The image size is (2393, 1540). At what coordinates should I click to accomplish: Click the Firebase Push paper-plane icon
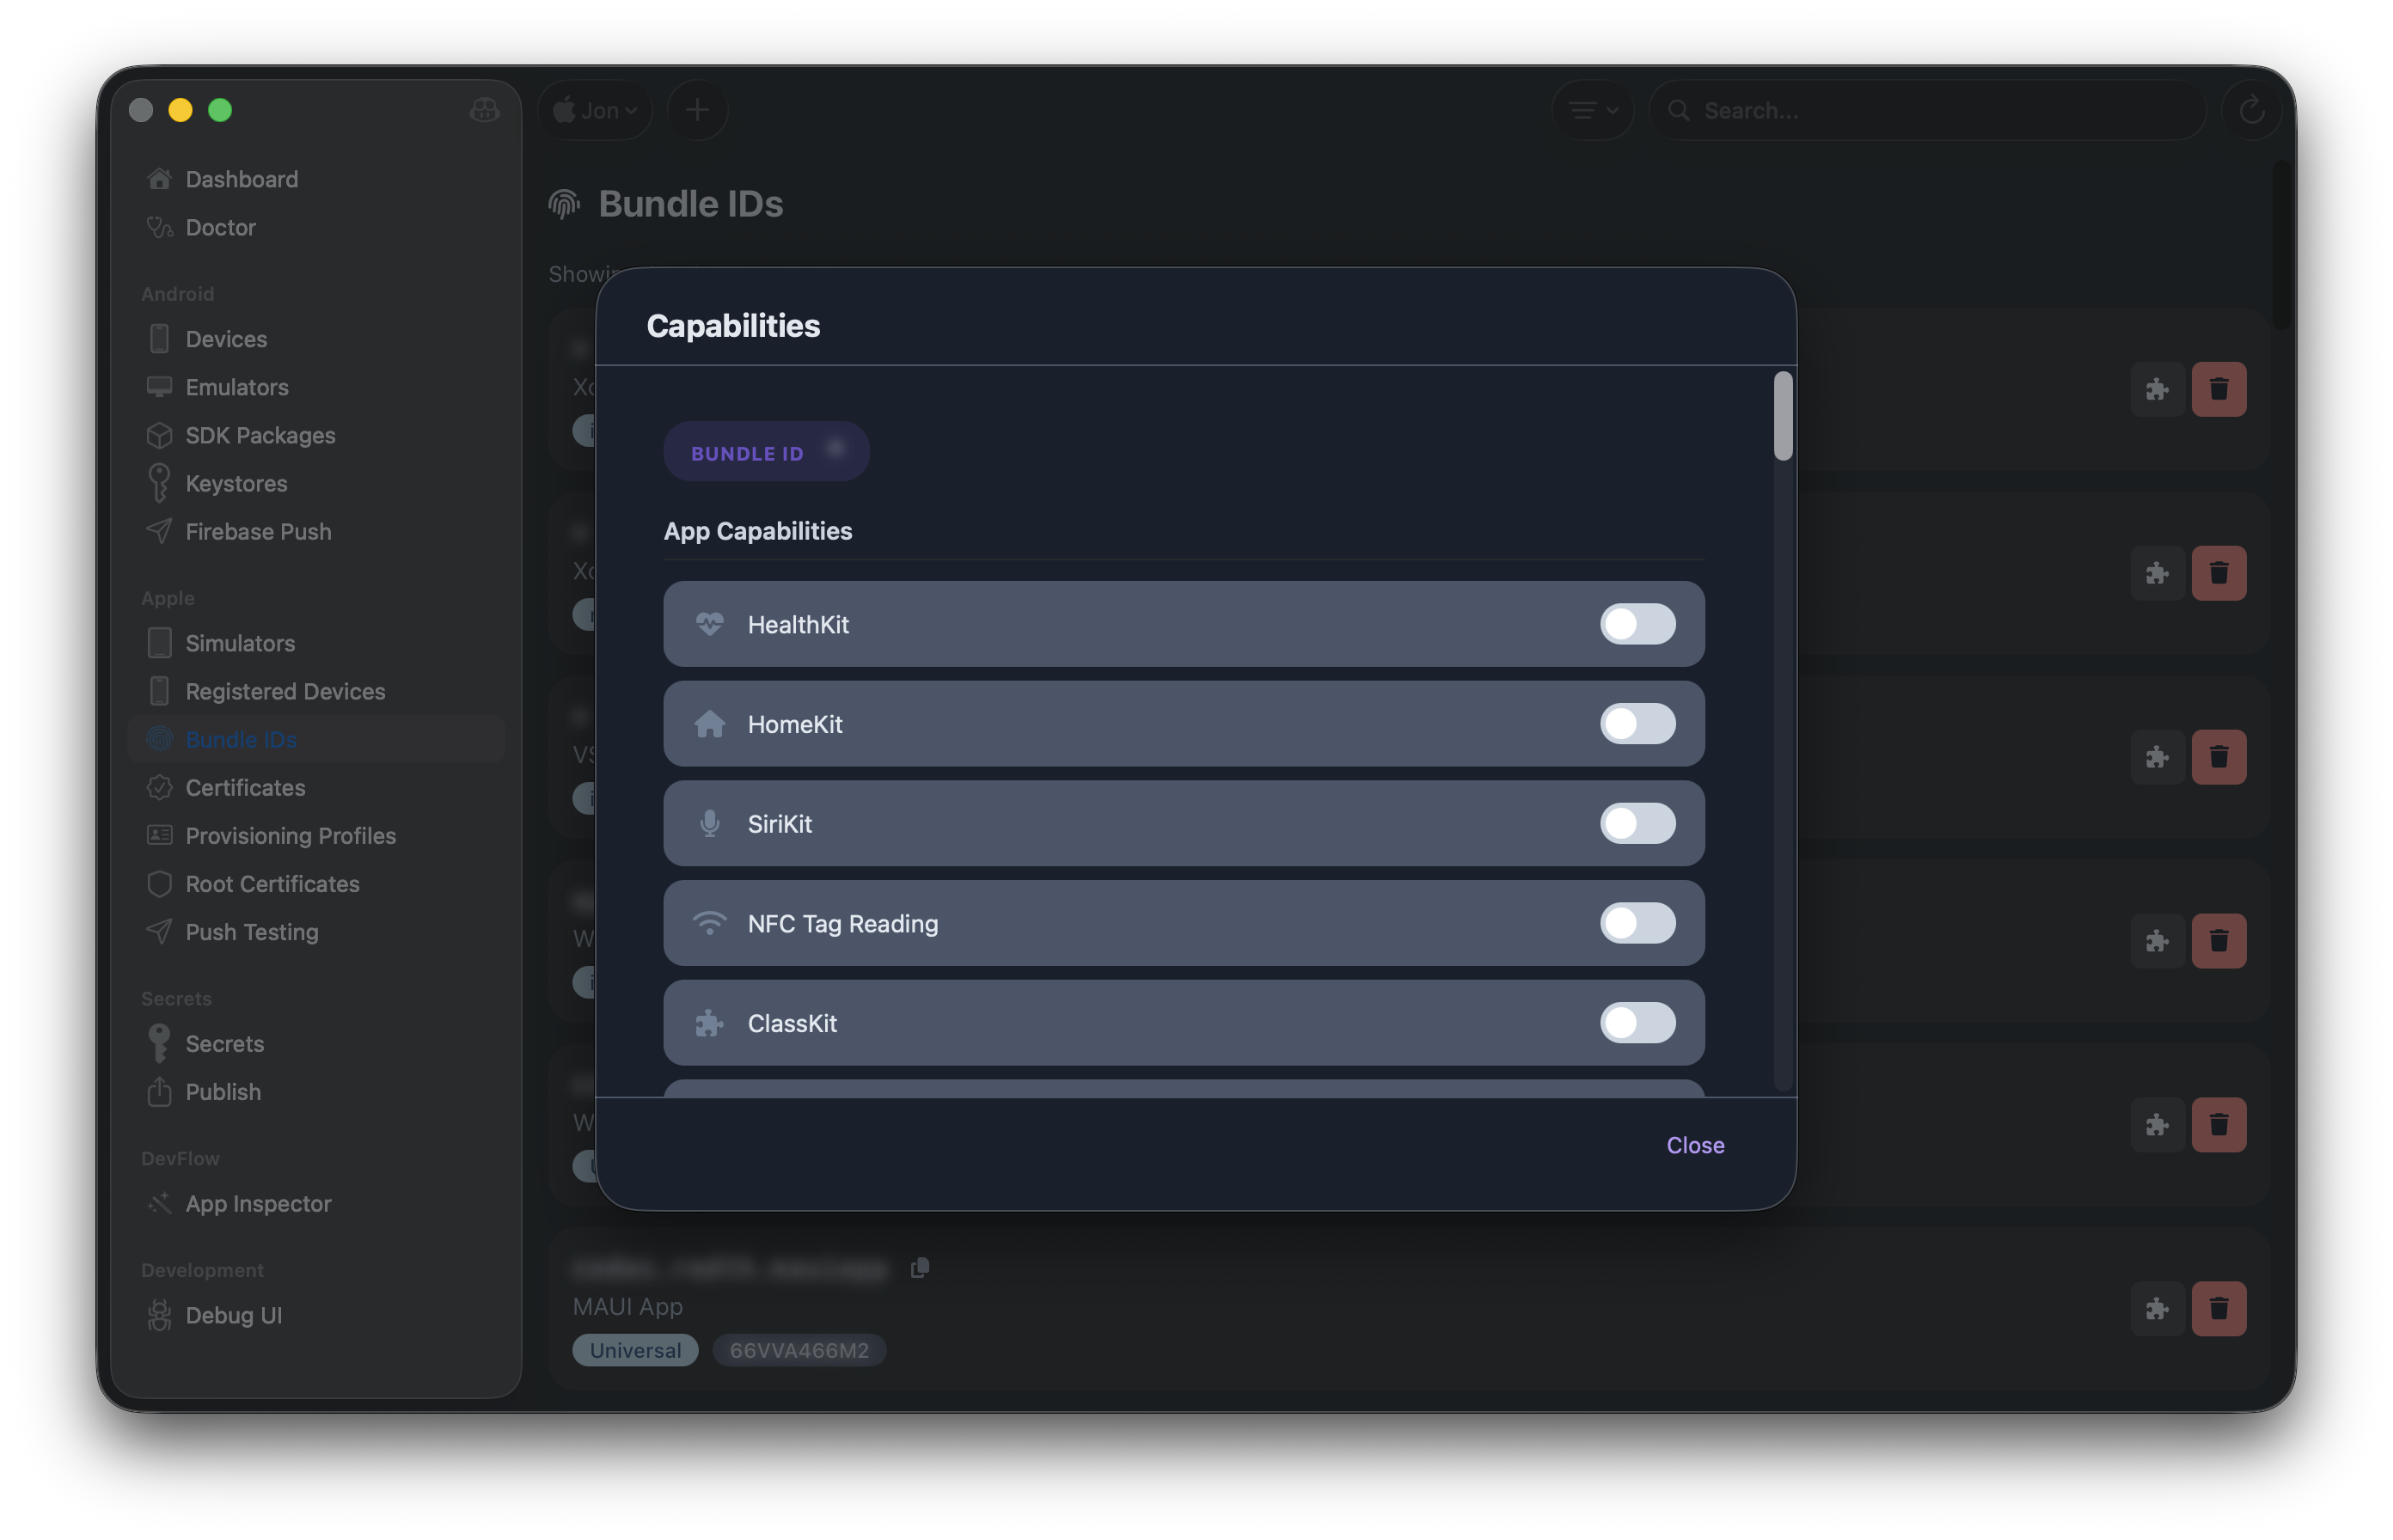pos(159,531)
